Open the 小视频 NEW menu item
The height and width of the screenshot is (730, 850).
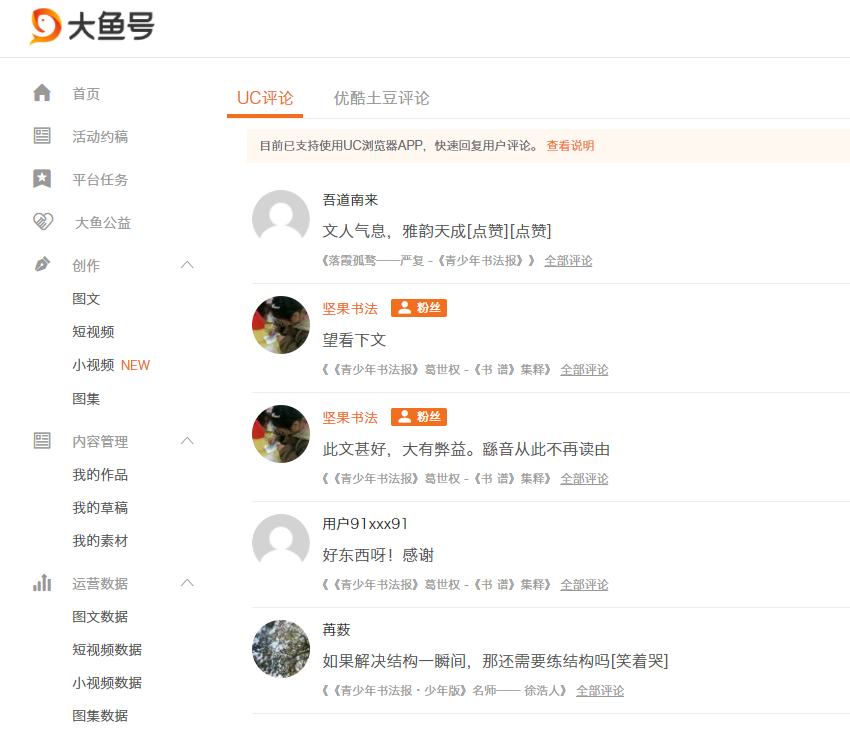pyautogui.click(x=111, y=365)
